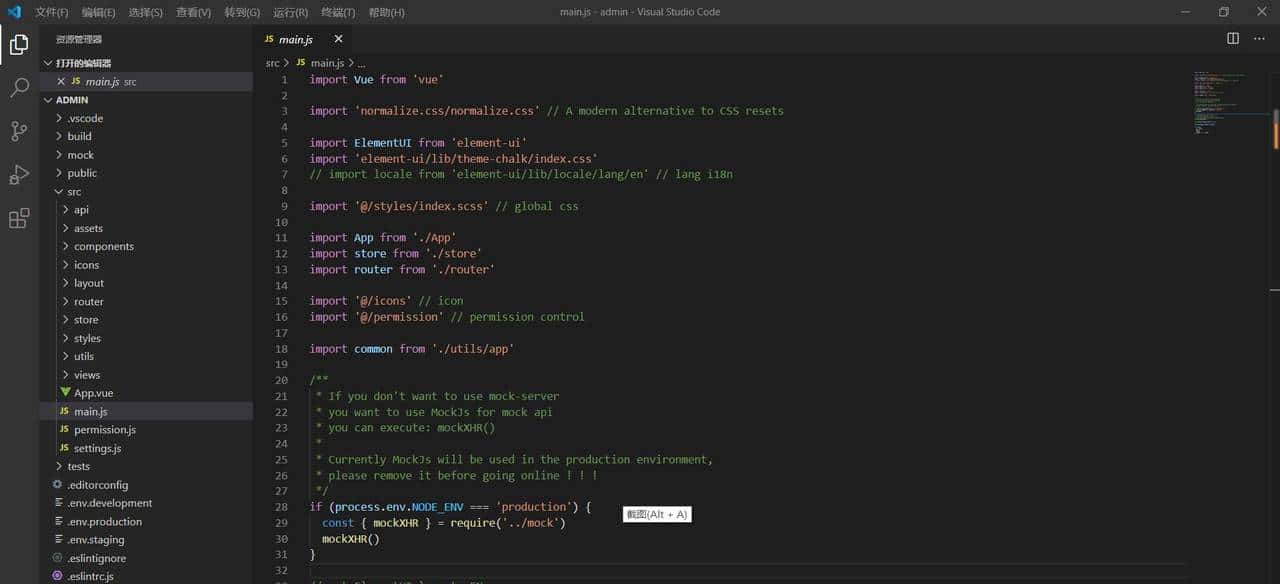This screenshot has height=584, width=1280.
Task: Open the Source Control view
Action: (18, 131)
